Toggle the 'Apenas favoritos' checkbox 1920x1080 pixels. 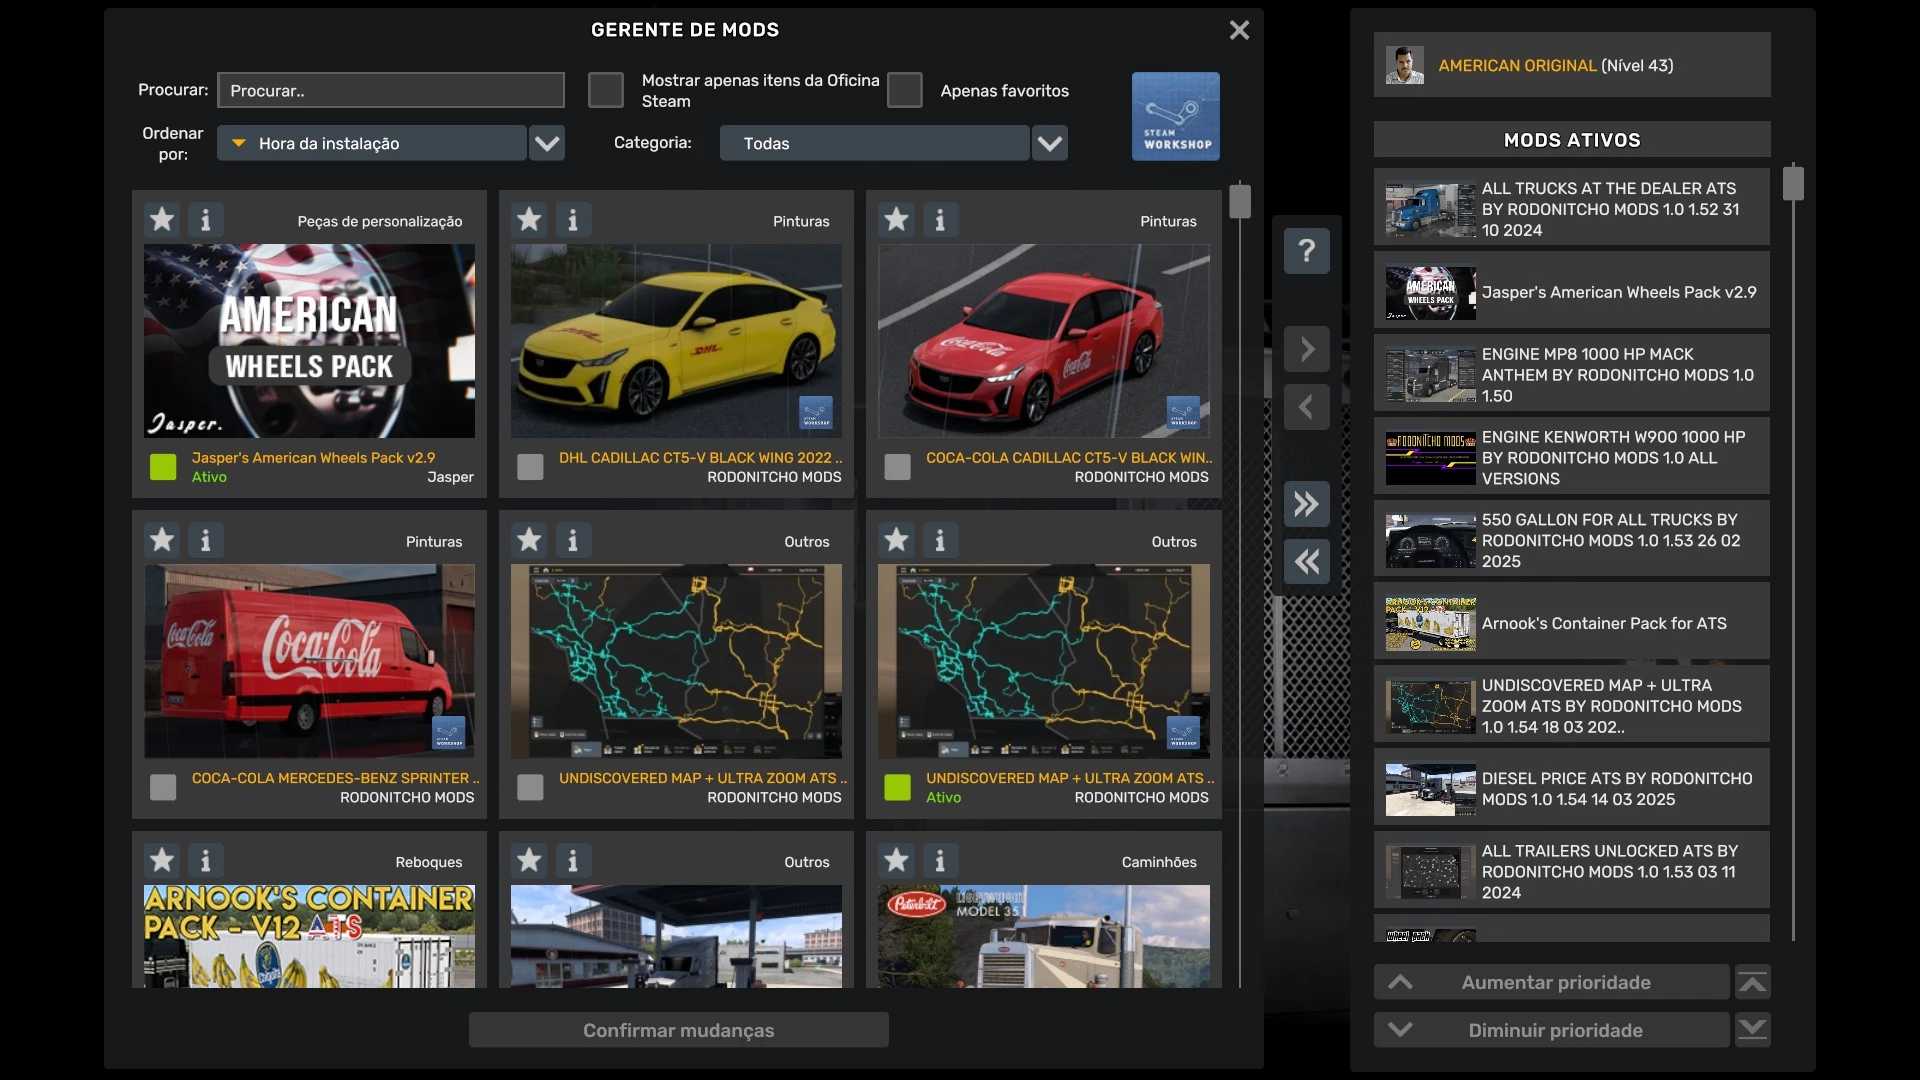point(904,90)
